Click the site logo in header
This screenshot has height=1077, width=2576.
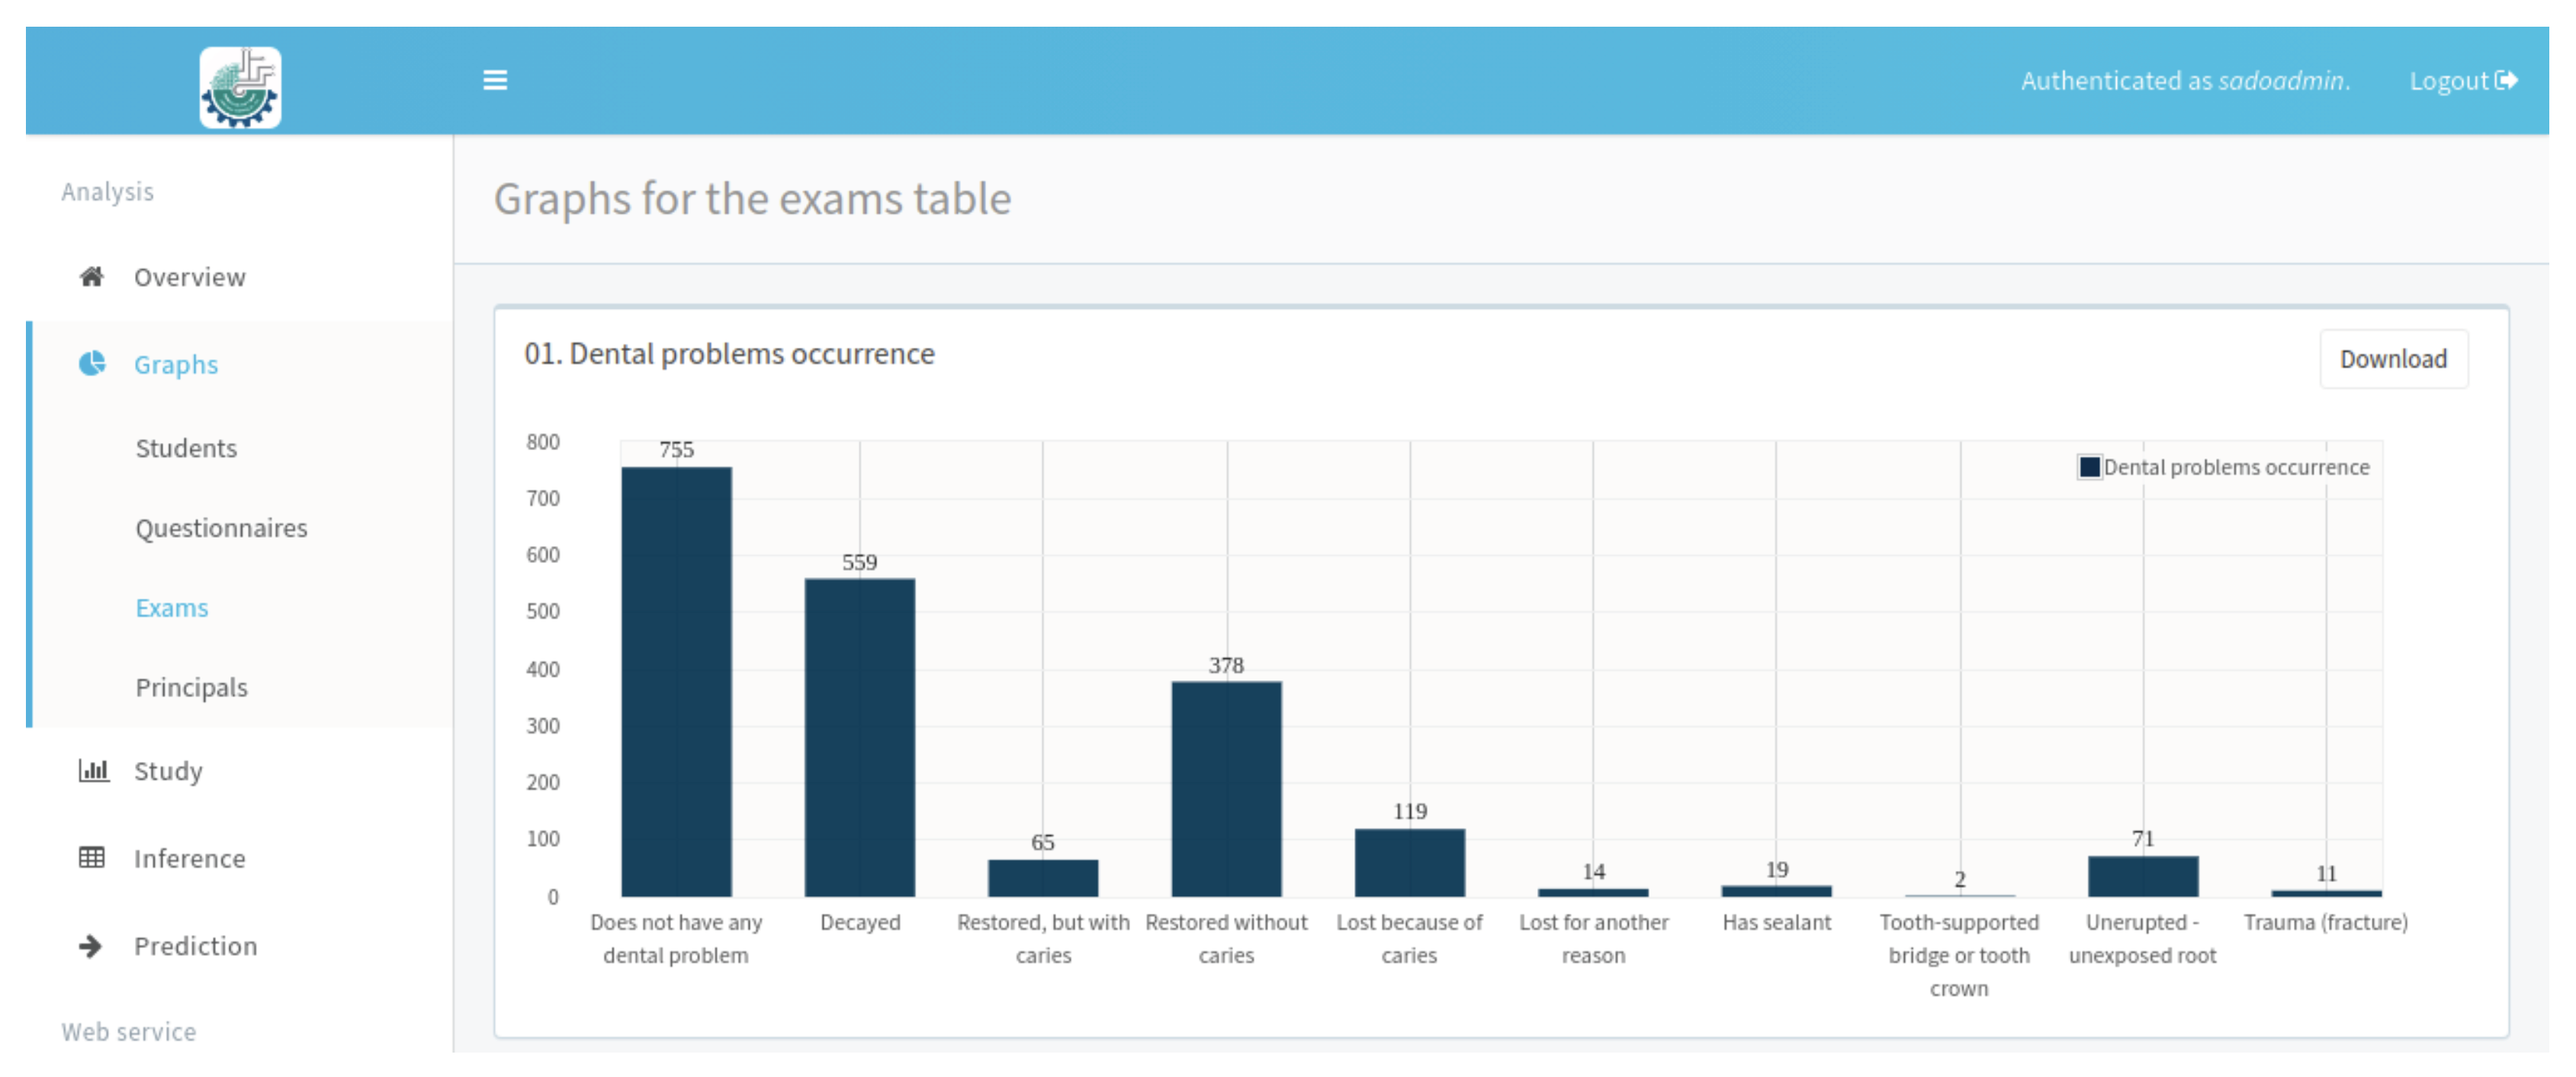(x=240, y=87)
